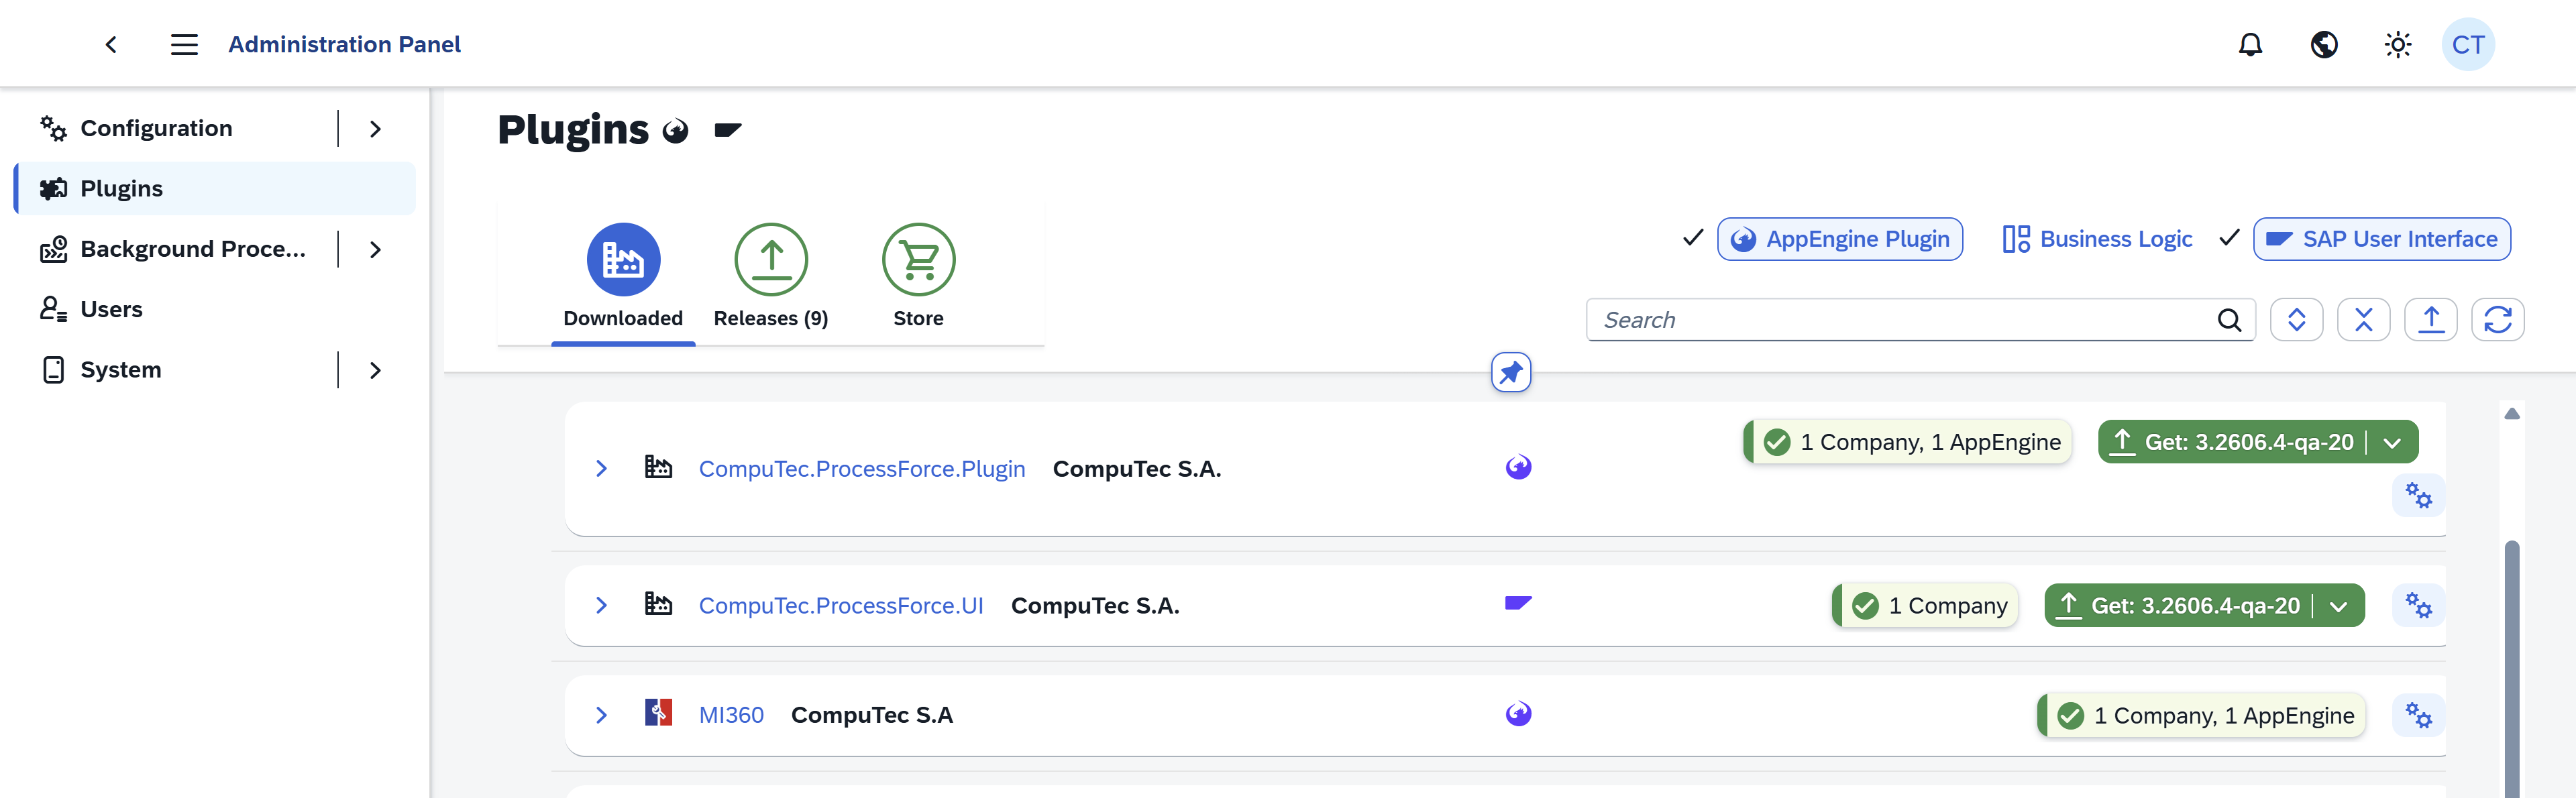Expand the Configuration submenu arrow

375,129
